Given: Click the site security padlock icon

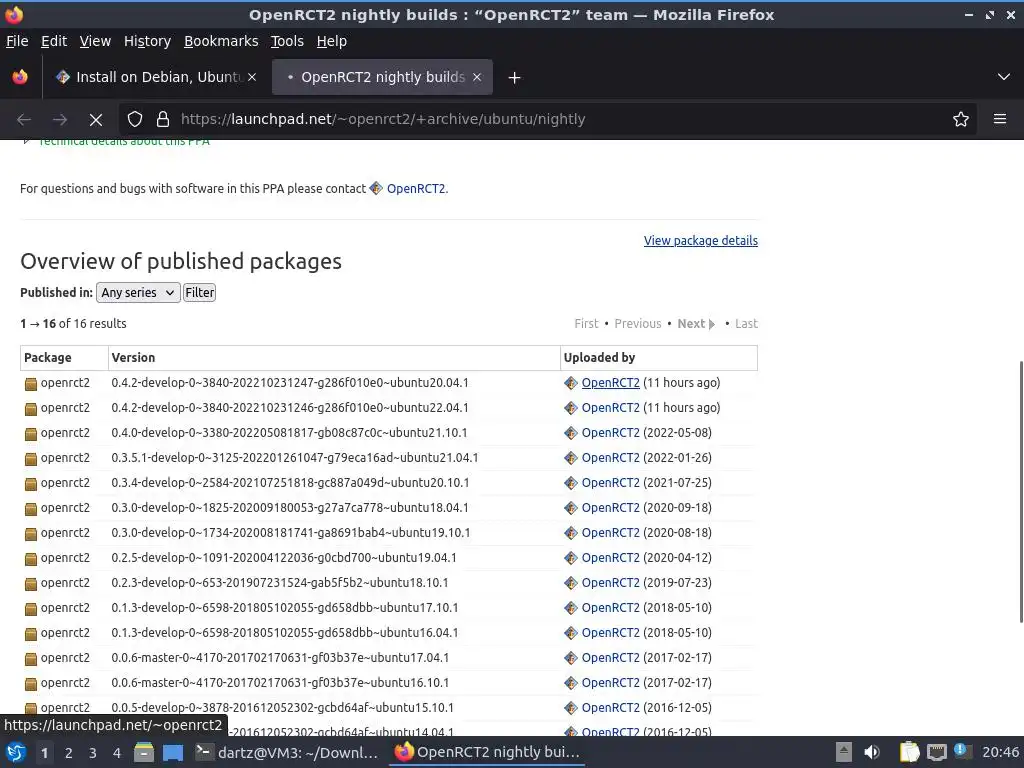Looking at the screenshot, I should click(163, 120).
